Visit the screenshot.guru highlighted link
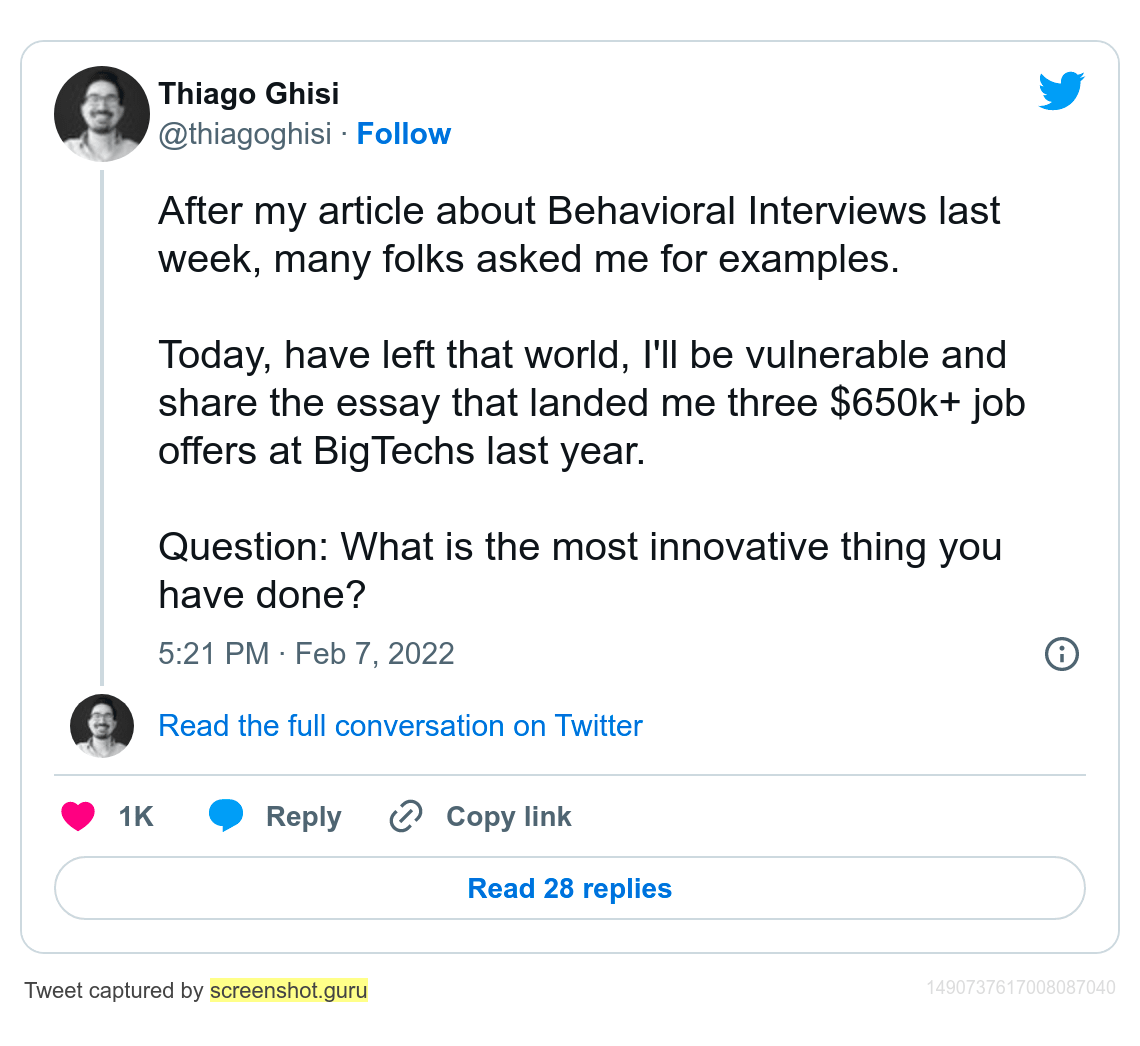Image resolution: width=1140 pixels, height=1046 pixels. (288, 991)
